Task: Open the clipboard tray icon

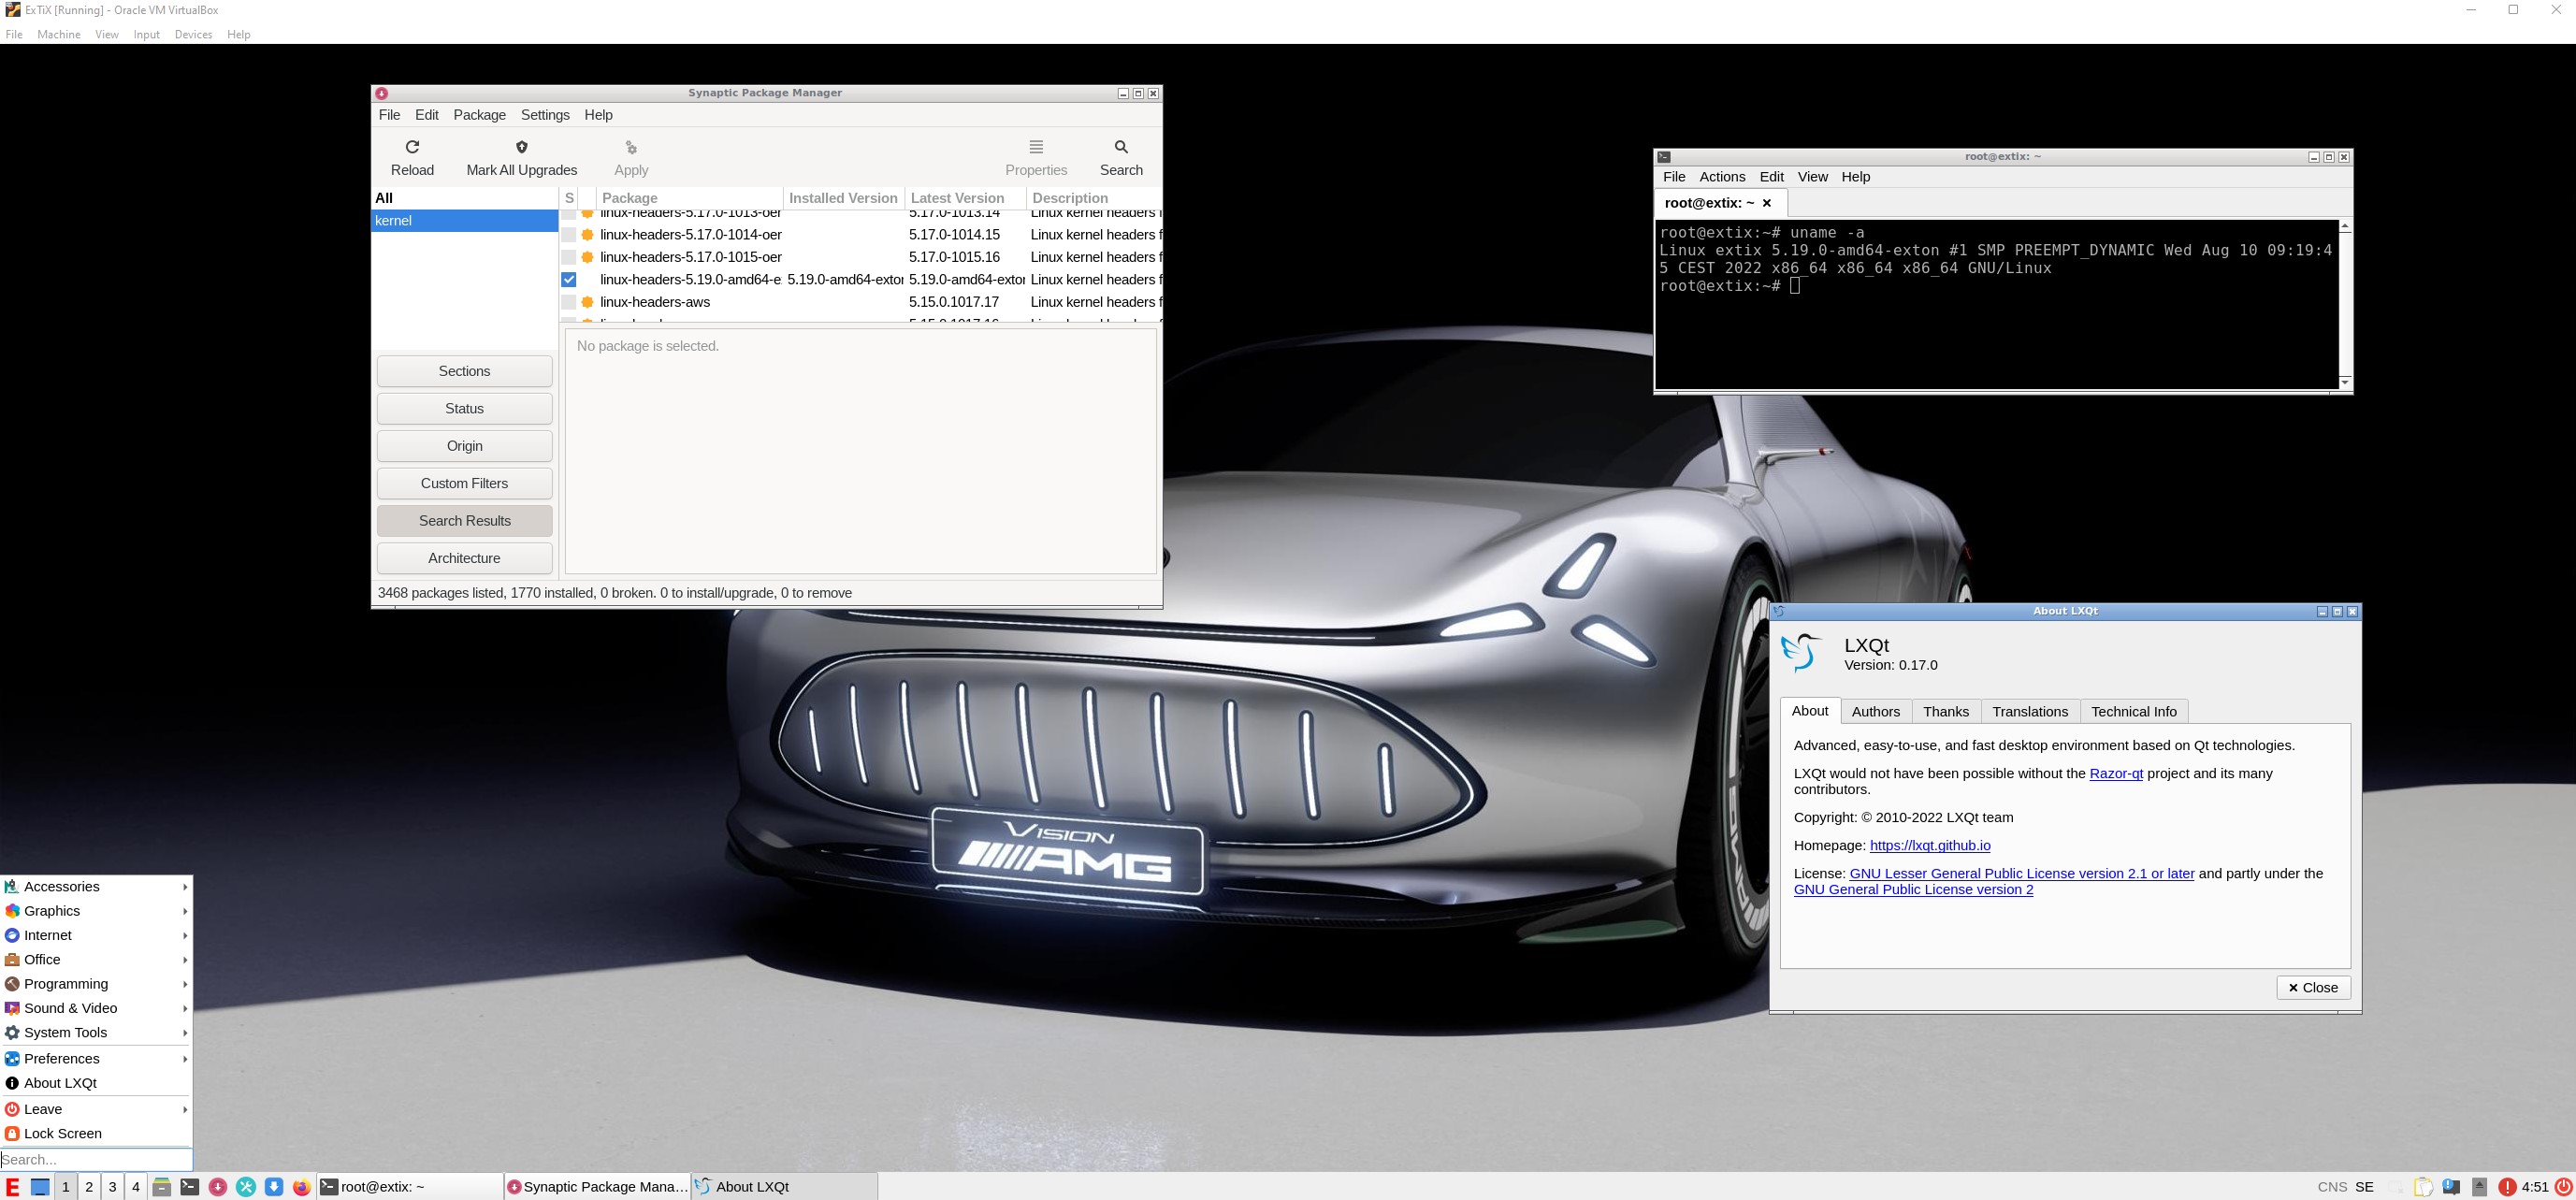Action: (x=2423, y=1187)
